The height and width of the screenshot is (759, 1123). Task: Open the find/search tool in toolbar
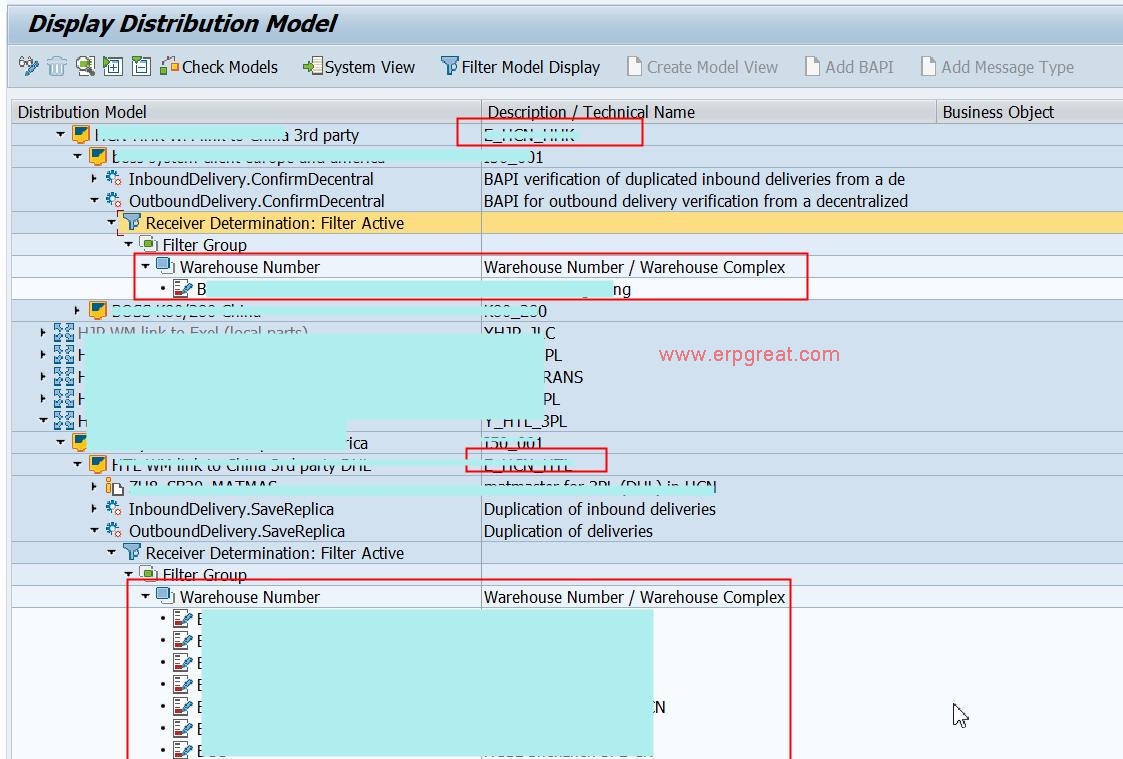click(85, 67)
